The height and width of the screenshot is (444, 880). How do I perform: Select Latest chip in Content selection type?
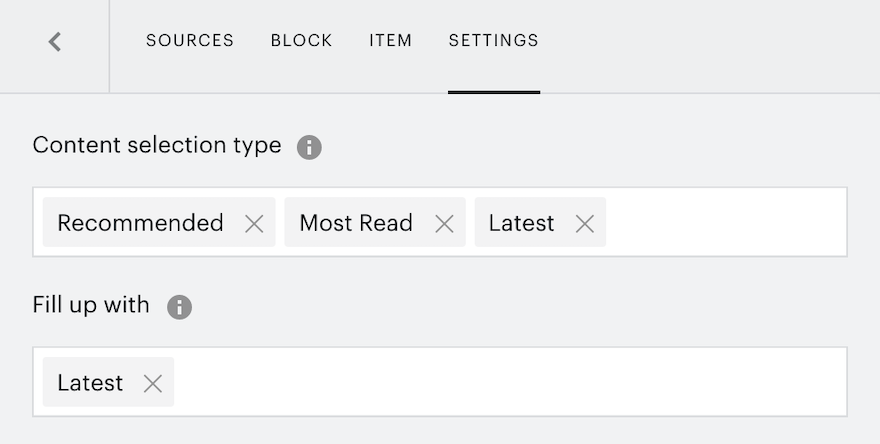pyautogui.click(x=521, y=223)
